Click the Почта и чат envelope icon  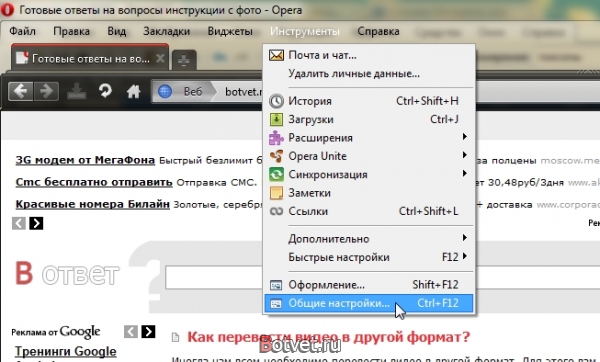(276, 55)
